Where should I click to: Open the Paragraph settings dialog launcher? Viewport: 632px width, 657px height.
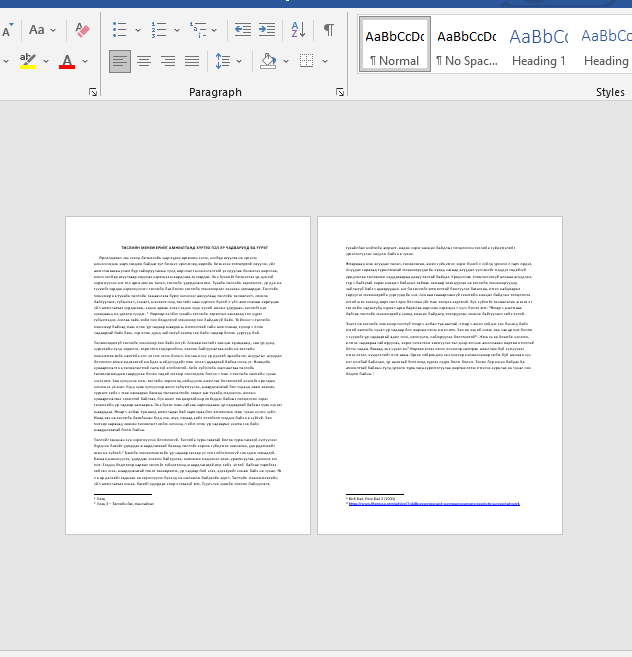337,92
